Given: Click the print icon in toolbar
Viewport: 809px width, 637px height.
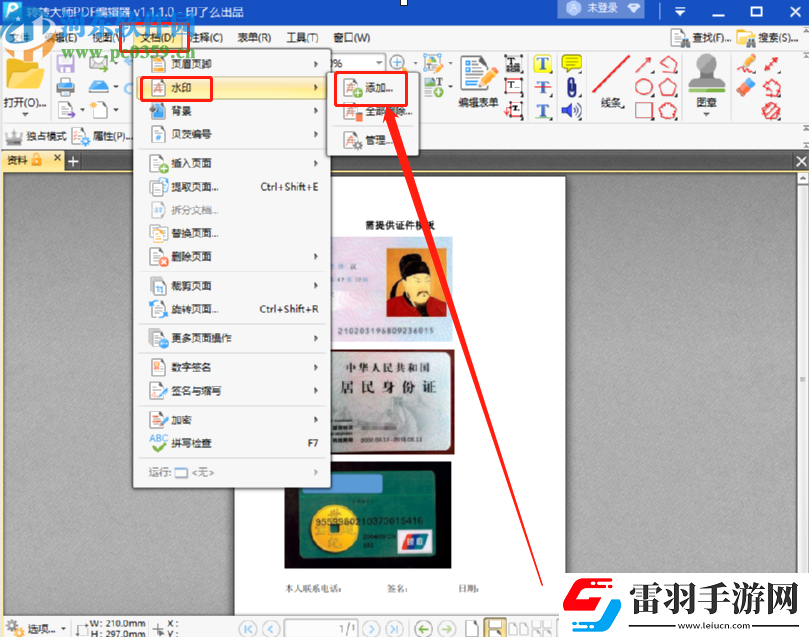Looking at the screenshot, I should pos(66,87).
